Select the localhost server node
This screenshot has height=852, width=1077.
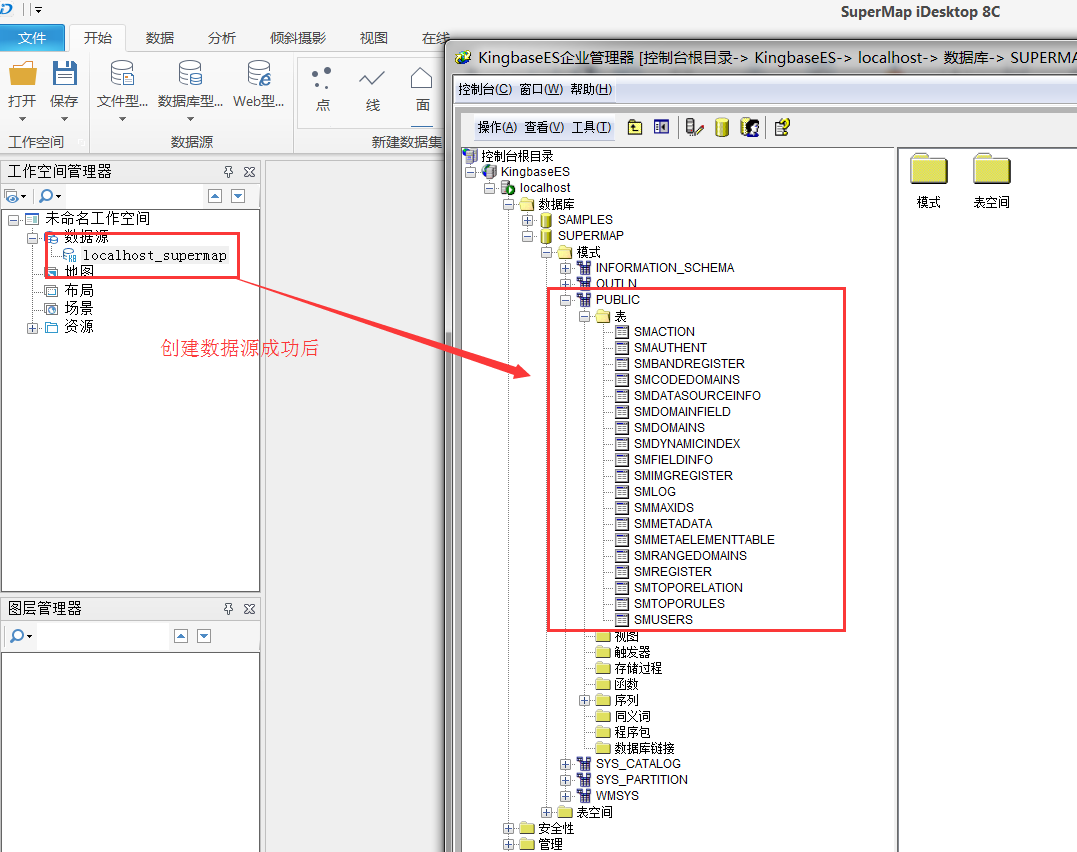click(x=545, y=188)
